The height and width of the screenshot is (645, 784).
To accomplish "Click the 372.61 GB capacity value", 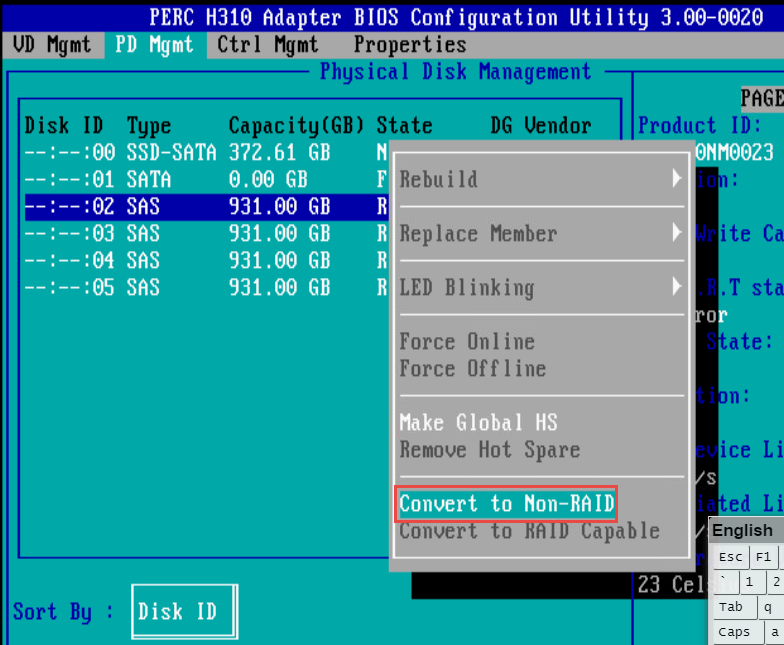I will point(280,152).
